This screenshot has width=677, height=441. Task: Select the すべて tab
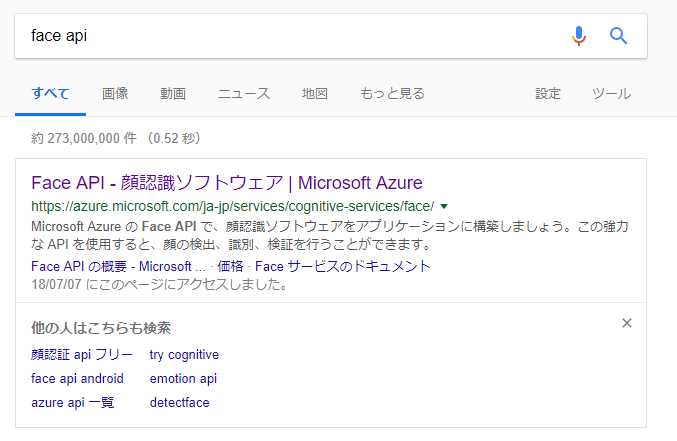coord(51,93)
